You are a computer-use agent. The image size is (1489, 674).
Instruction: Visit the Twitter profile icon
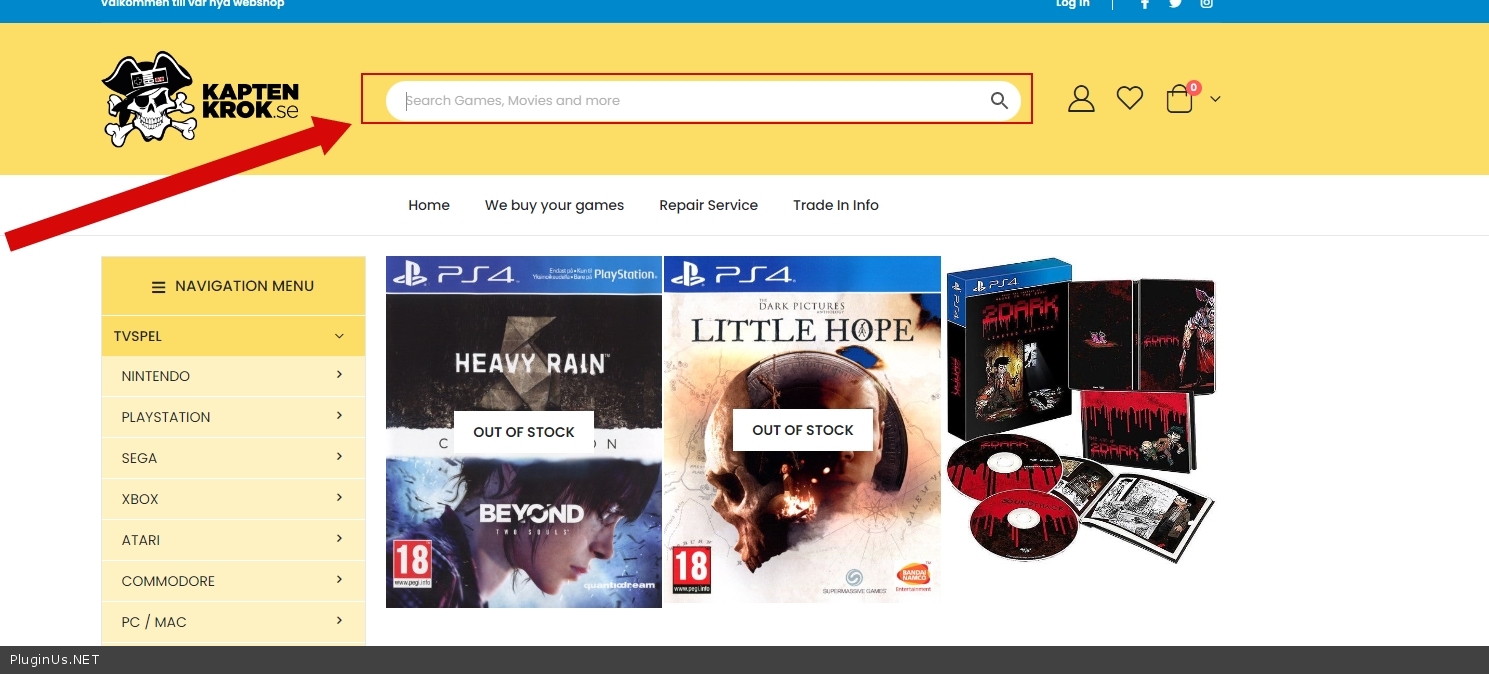[x=1175, y=4]
